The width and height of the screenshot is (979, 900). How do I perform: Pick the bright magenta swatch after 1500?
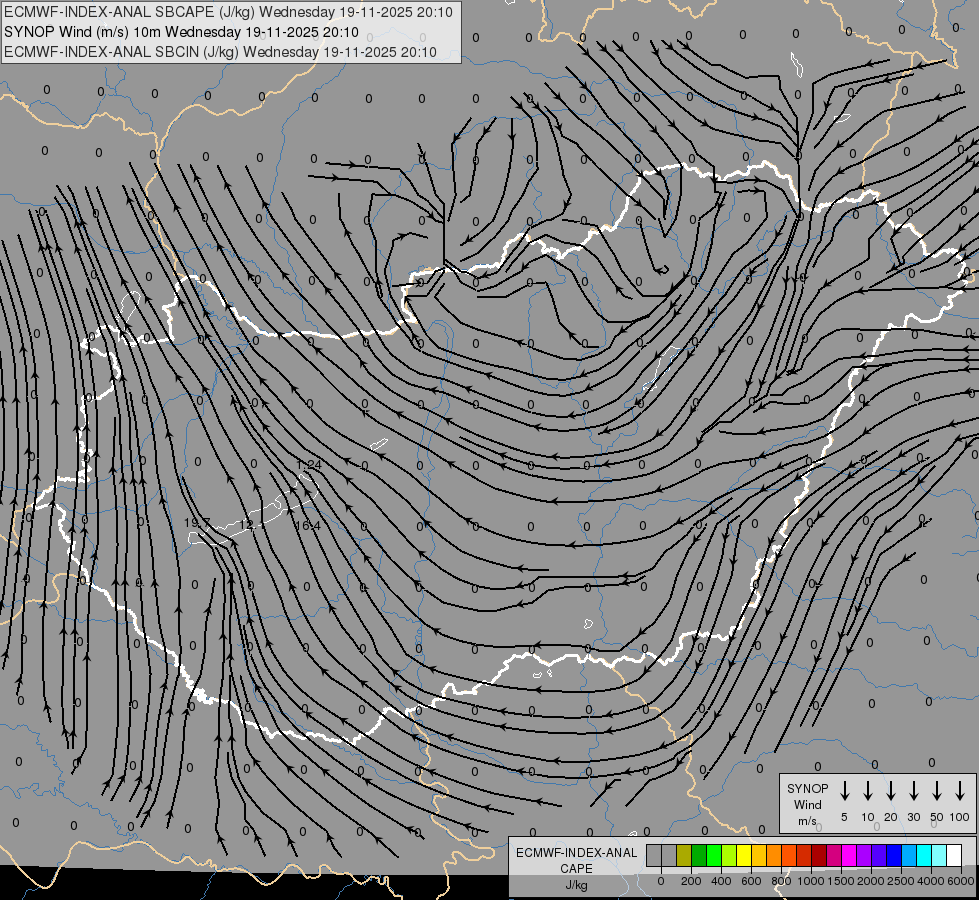[849, 855]
